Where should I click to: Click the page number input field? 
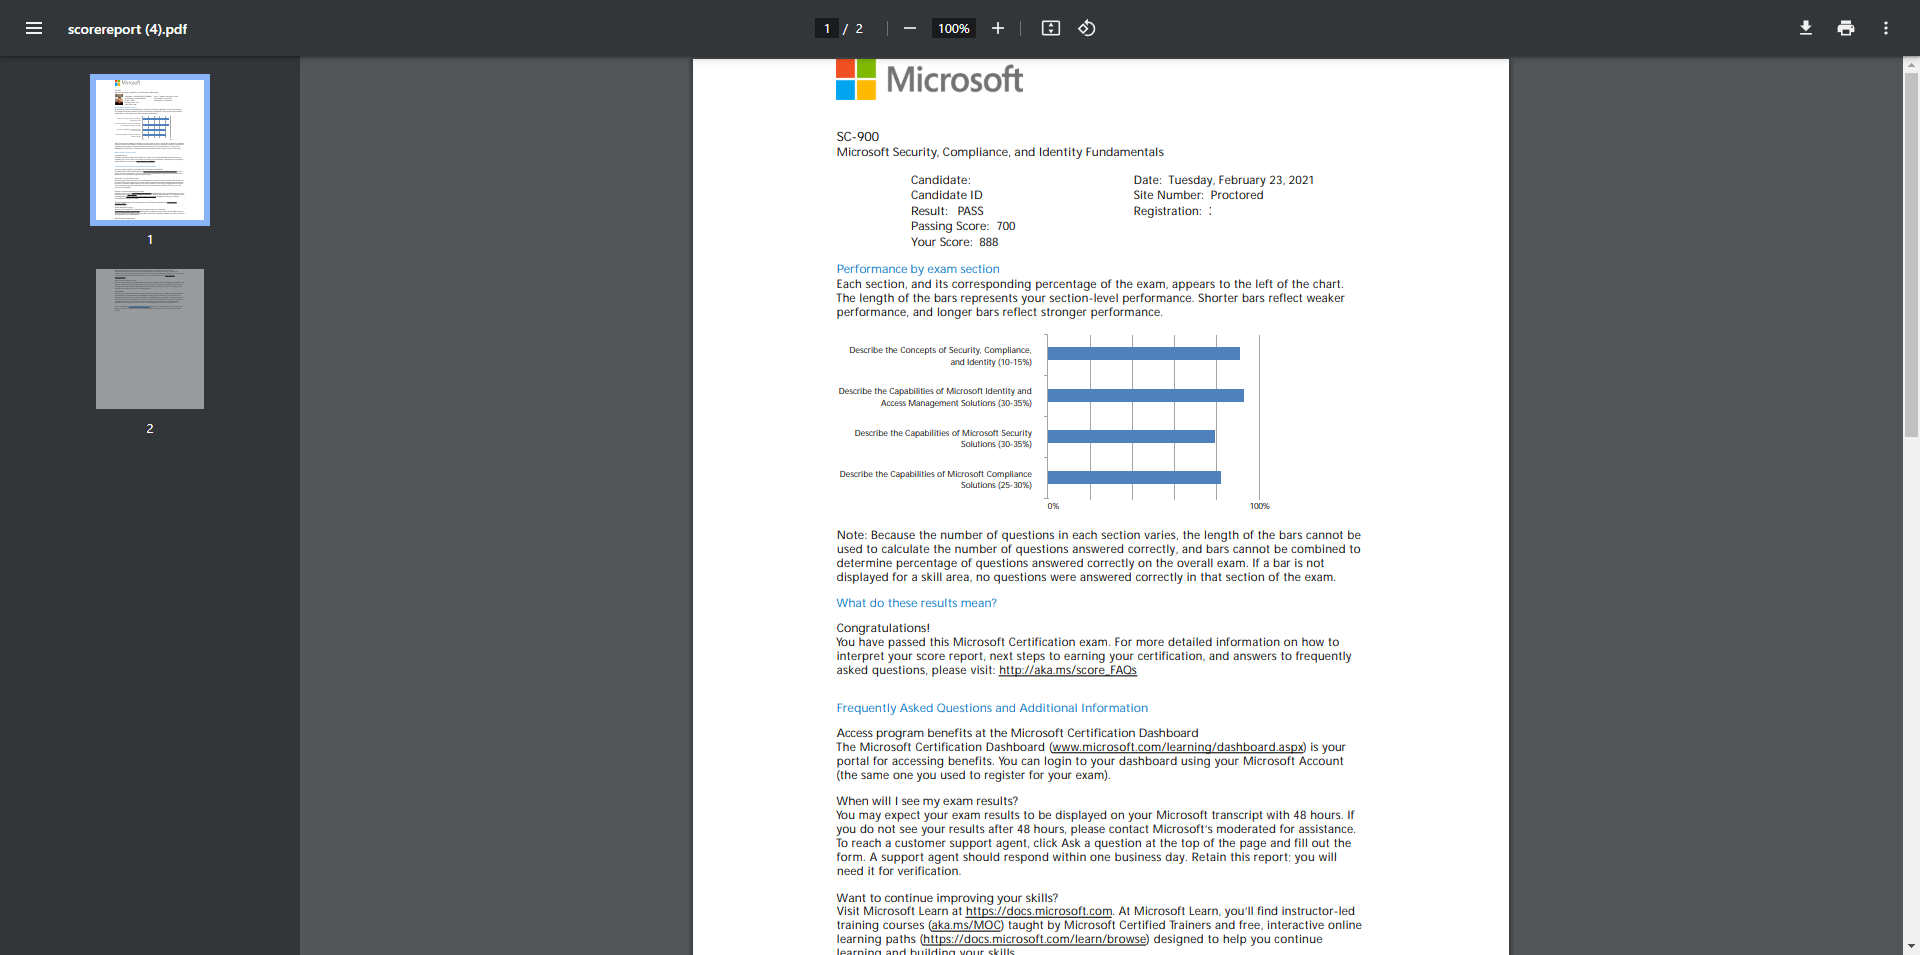(x=826, y=28)
